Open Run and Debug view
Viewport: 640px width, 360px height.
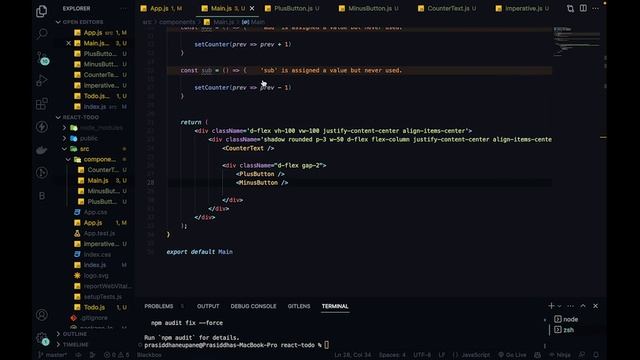tap(42, 80)
